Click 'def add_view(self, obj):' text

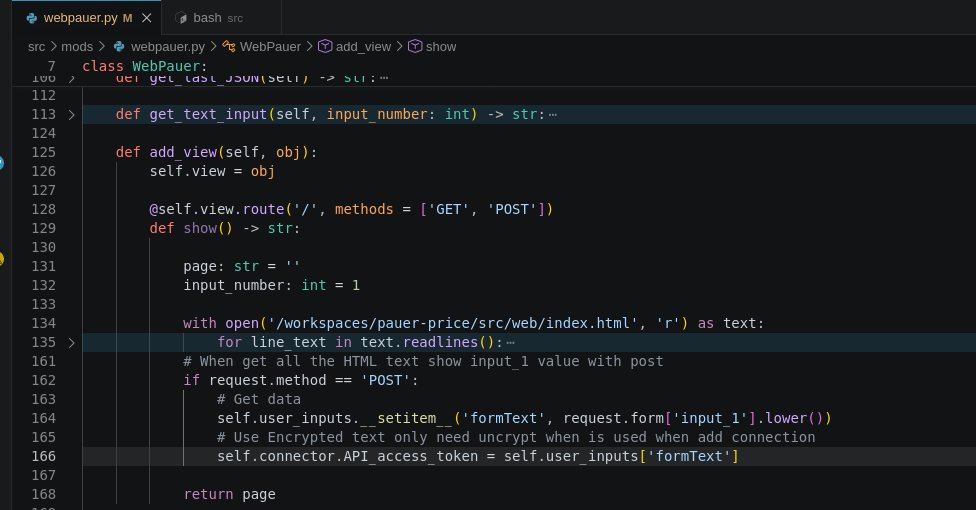[x=216, y=153]
